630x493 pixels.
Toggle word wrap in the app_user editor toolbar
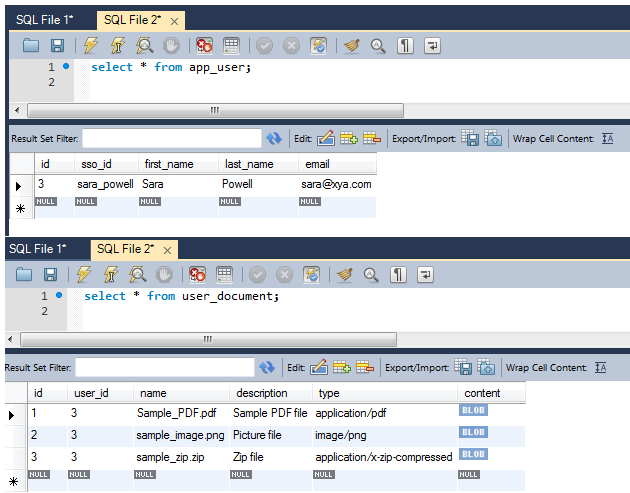[432, 46]
